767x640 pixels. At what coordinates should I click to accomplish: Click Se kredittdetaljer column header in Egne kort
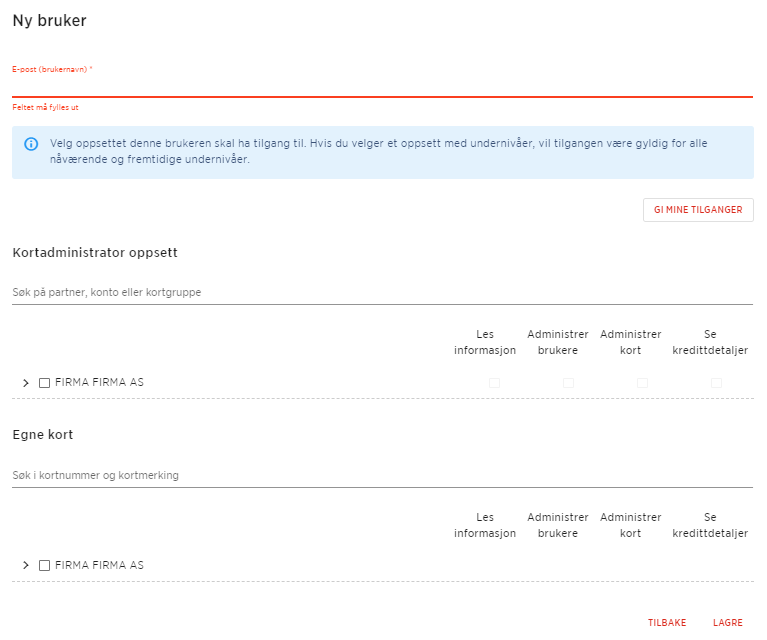710,525
